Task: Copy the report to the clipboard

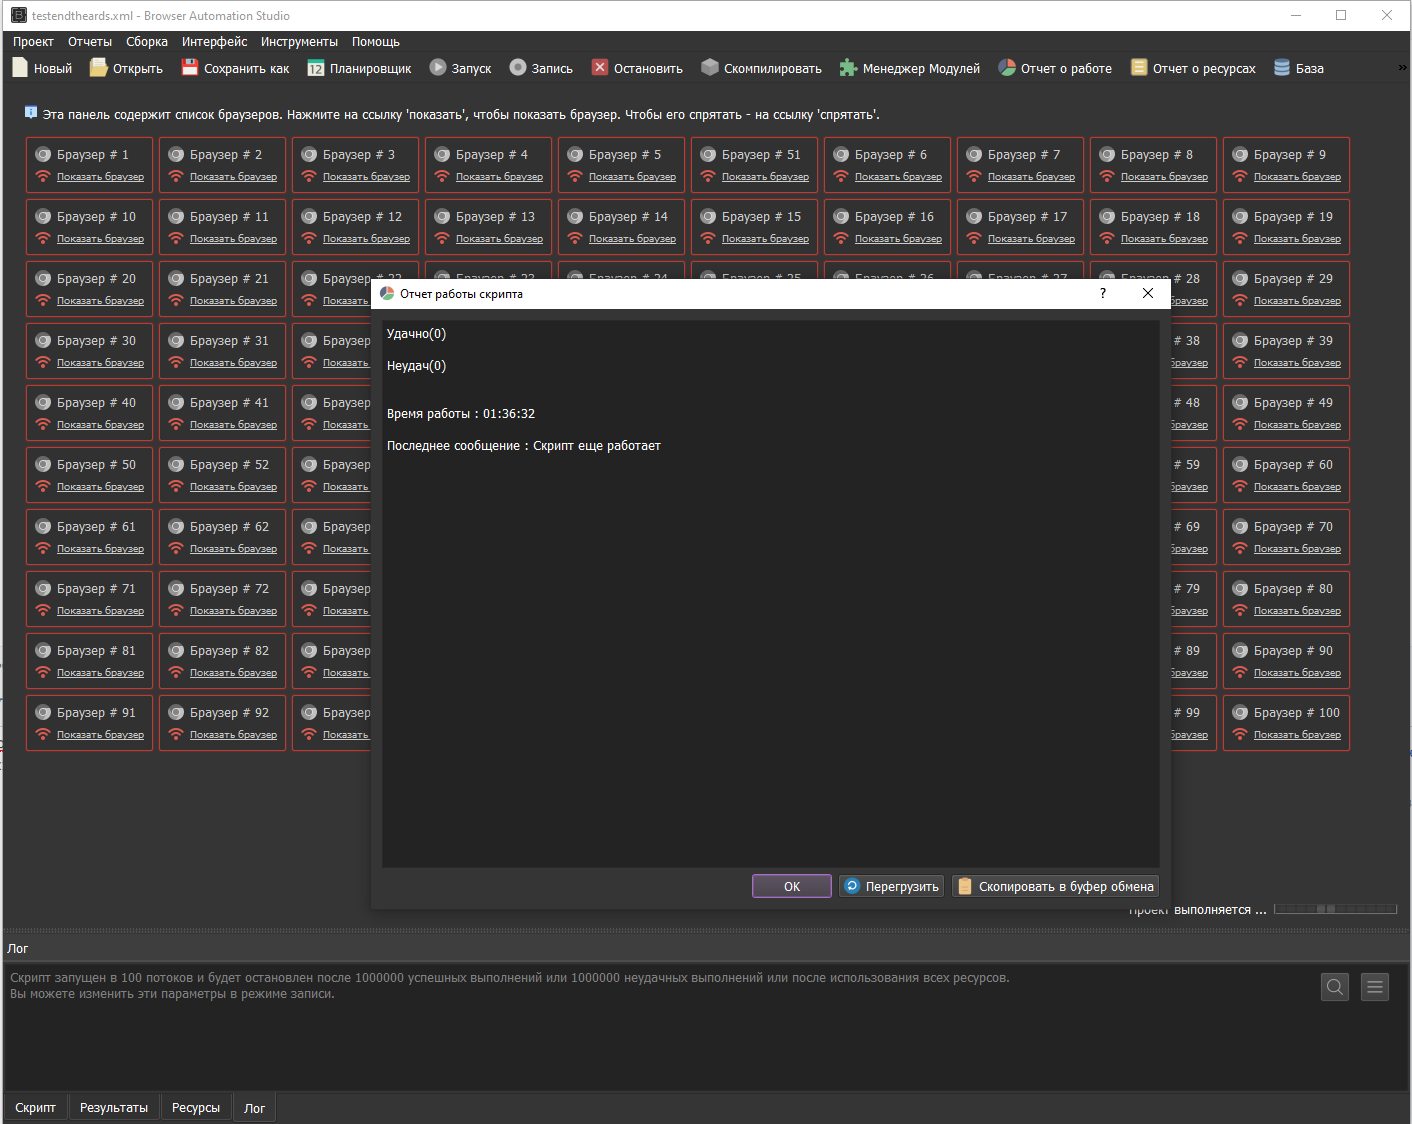Action: tap(1055, 887)
